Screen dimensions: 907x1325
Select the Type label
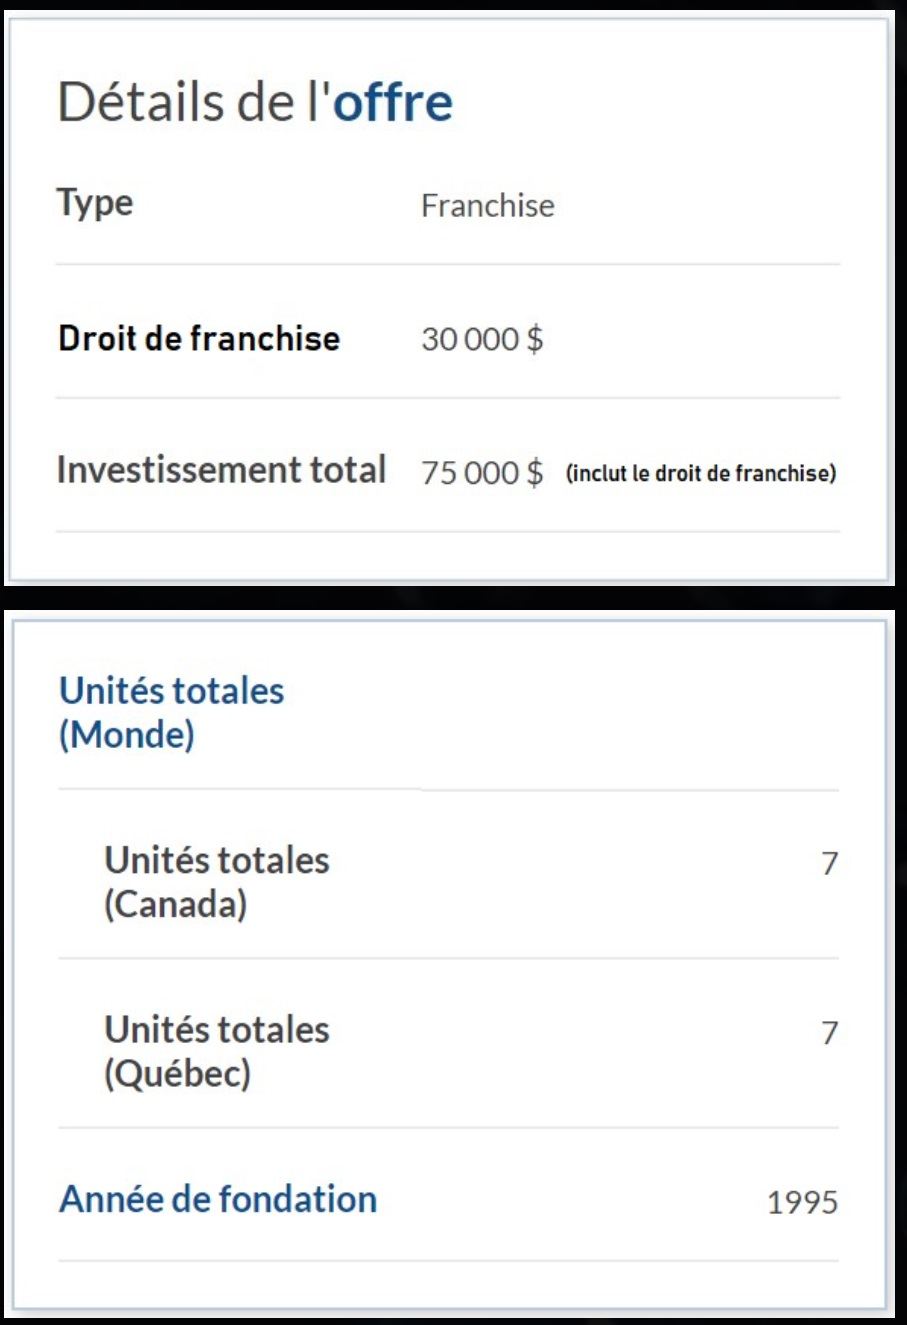95,204
